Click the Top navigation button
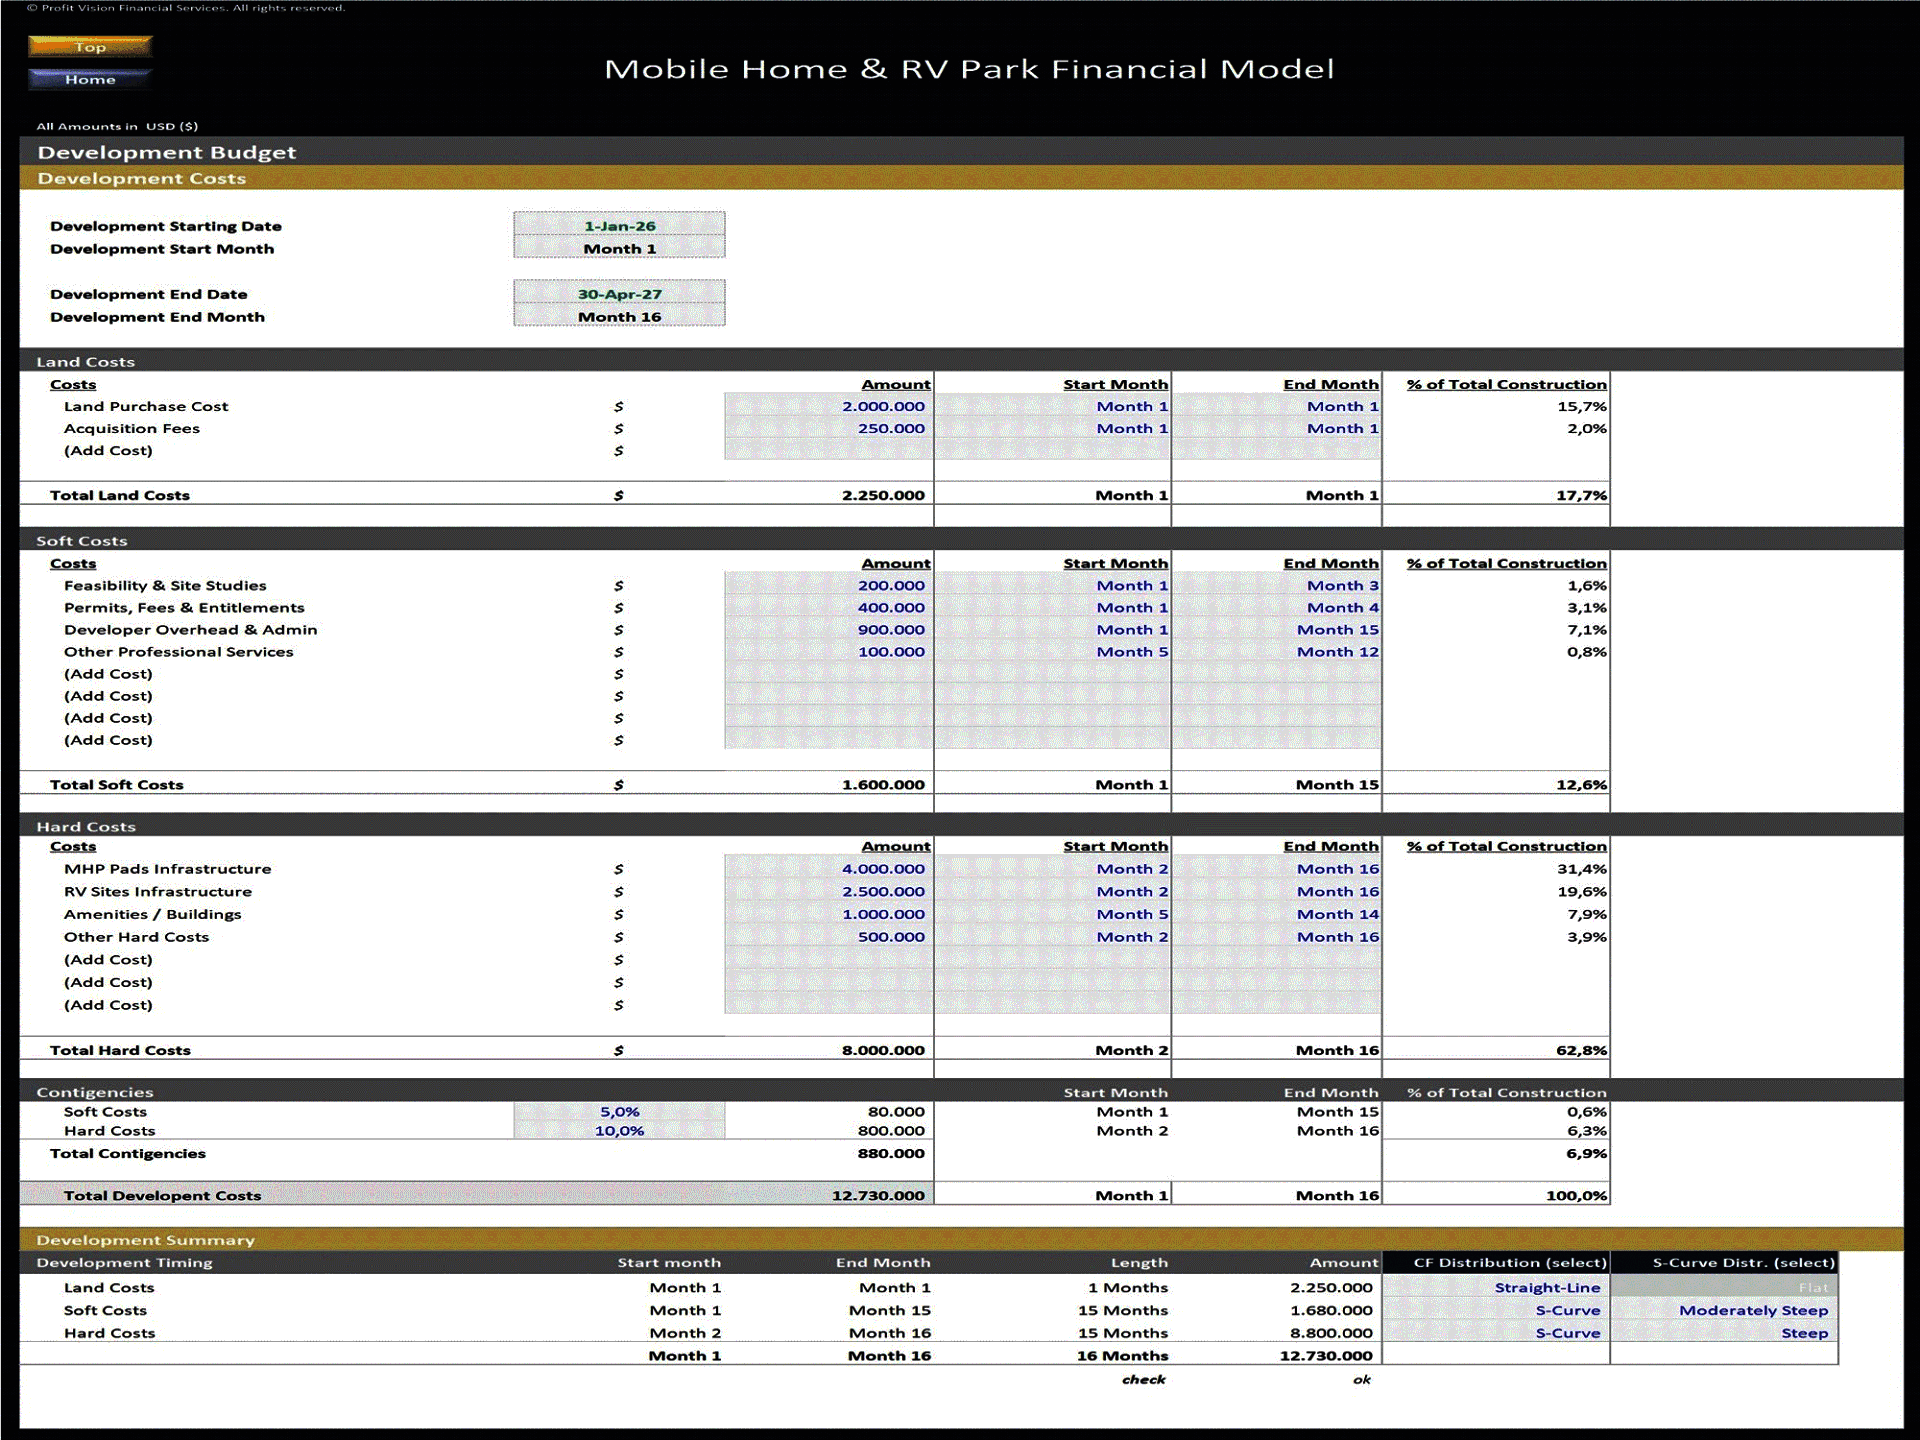This screenshot has width=1920, height=1440. [90, 47]
